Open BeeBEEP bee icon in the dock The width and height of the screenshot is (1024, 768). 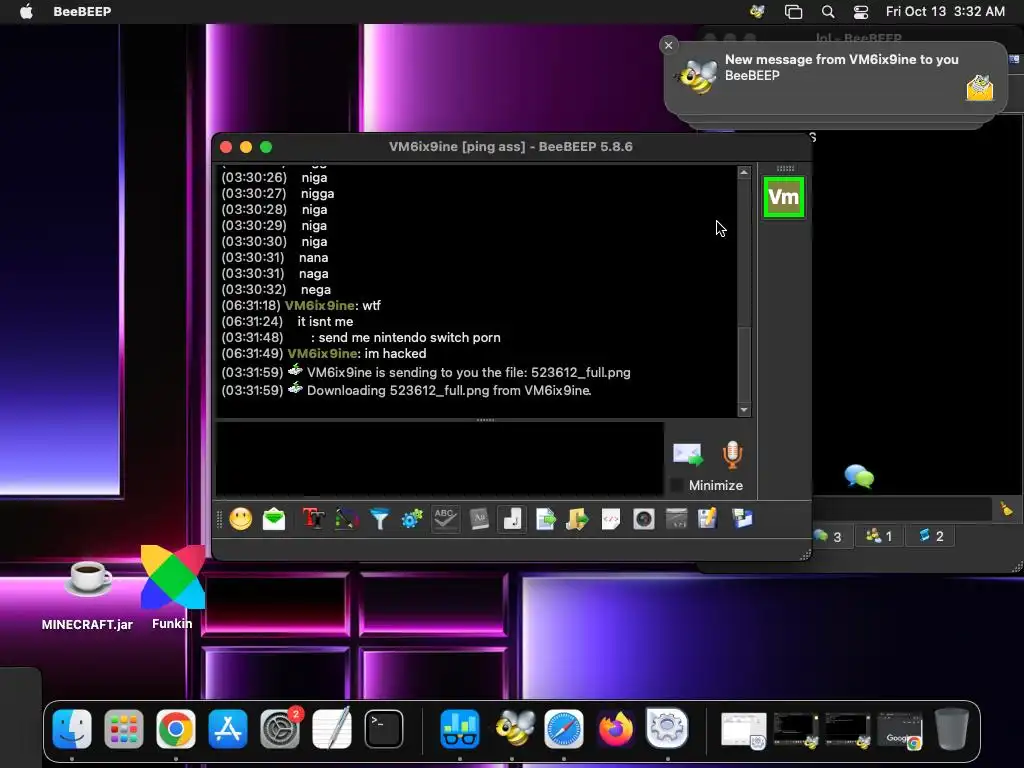pos(513,728)
